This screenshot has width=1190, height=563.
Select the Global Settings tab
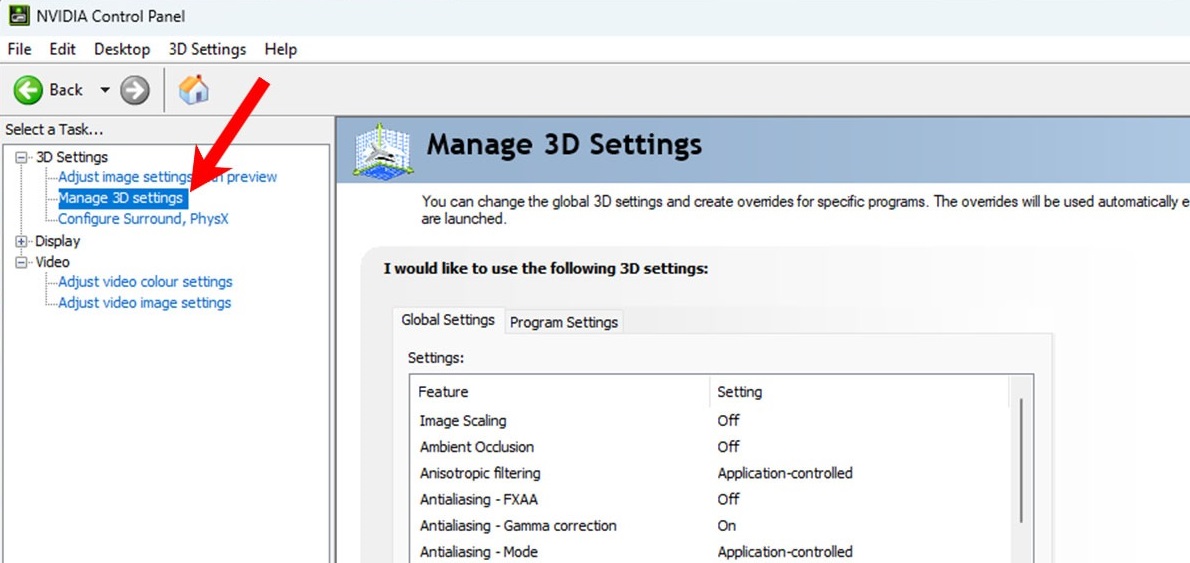(448, 320)
